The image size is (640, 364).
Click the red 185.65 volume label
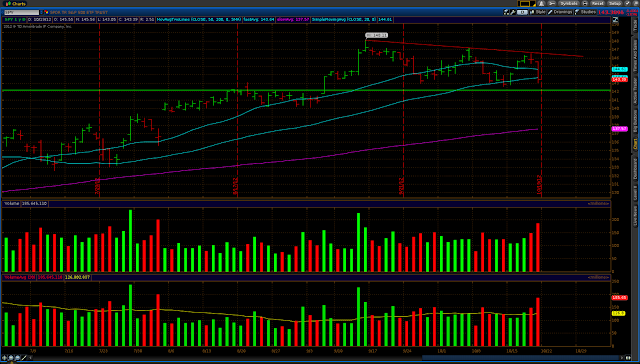point(619,298)
